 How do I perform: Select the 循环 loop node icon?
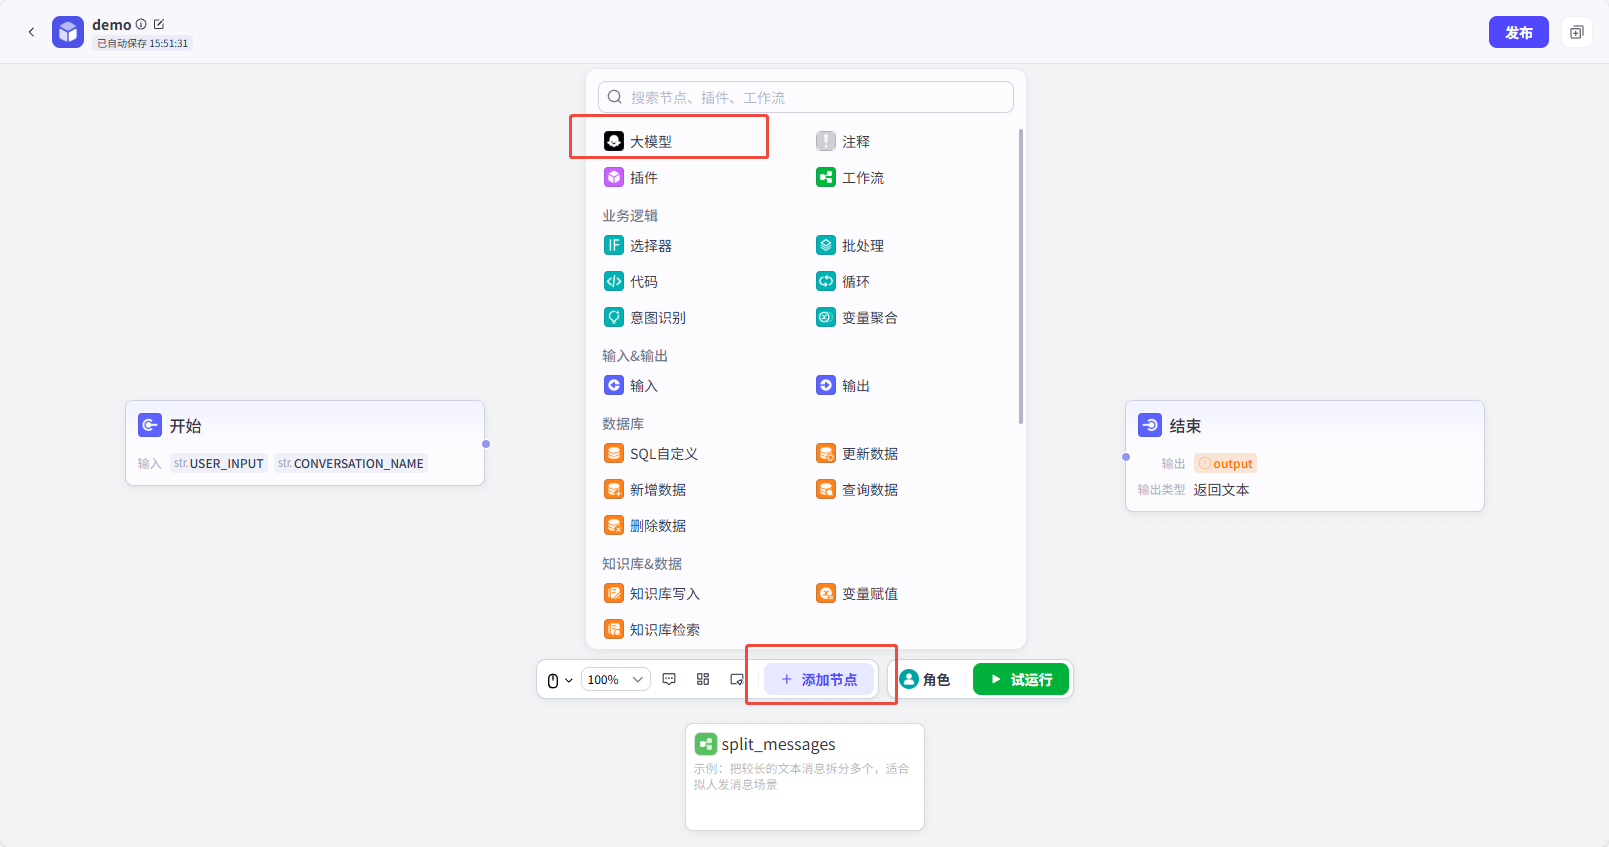(x=825, y=282)
